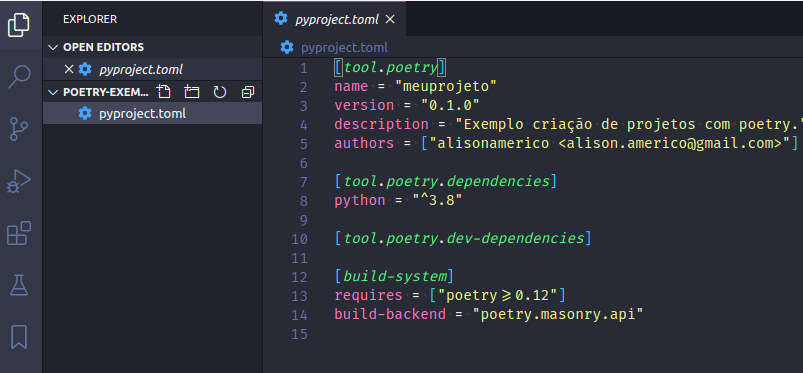Click the "meuprojeto" name value
This screenshot has height=373, width=803.
[x=446, y=86]
